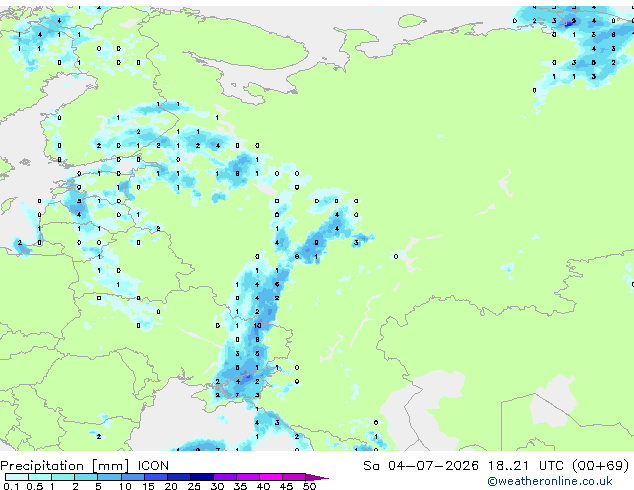
Task: Click the 'Sa 04-07-2026' date text
Action: pyautogui.click(x=421, y=466)
